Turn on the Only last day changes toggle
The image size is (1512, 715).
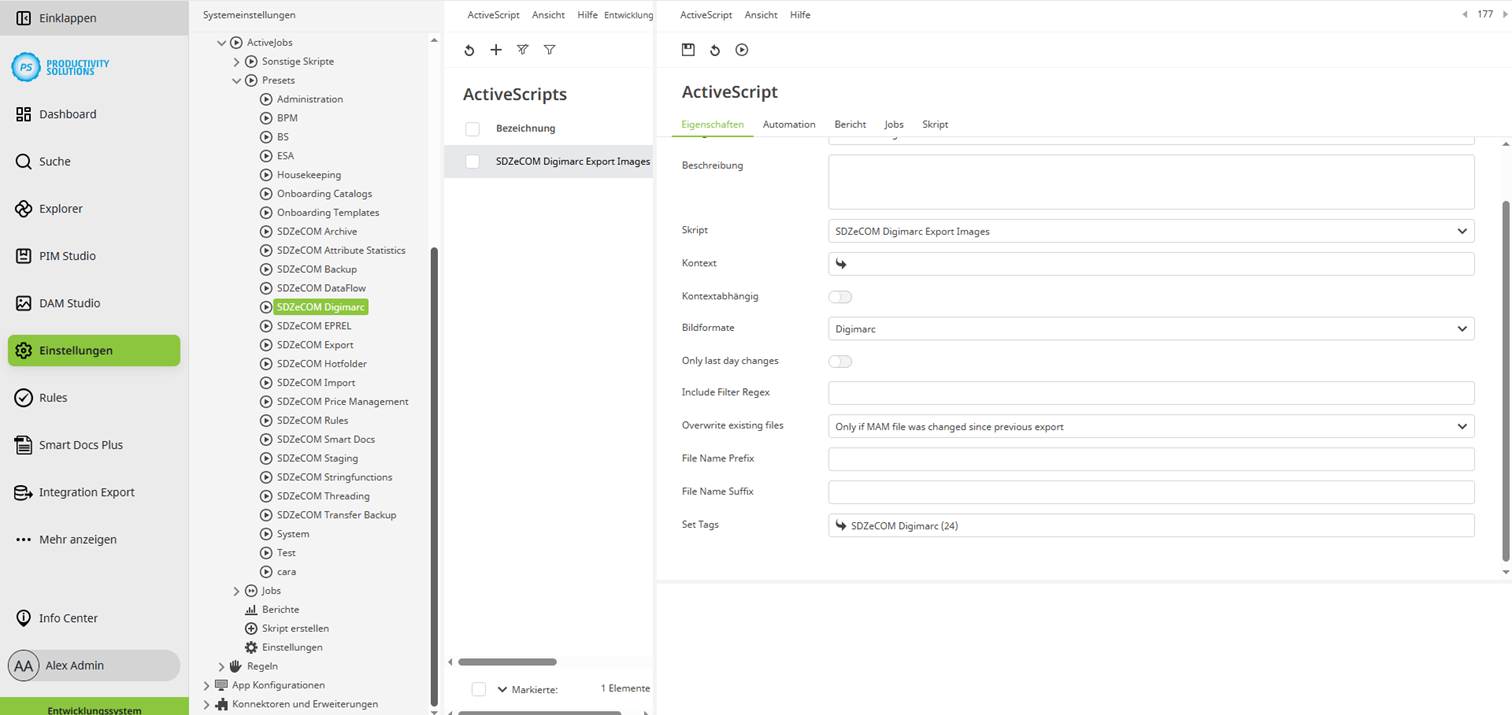click(840, 361)
